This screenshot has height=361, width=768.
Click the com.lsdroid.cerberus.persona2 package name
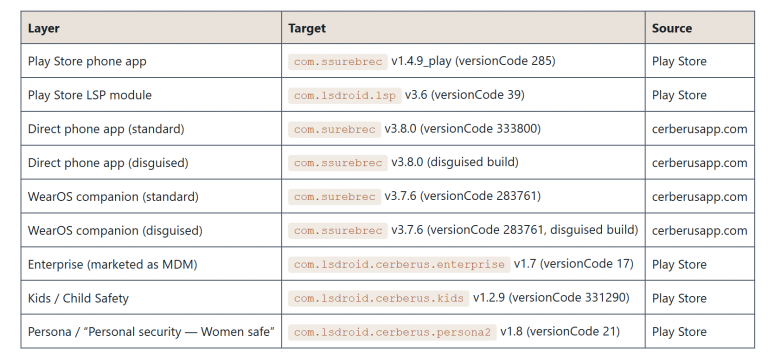pyautogui.click(x=392, y=332)
